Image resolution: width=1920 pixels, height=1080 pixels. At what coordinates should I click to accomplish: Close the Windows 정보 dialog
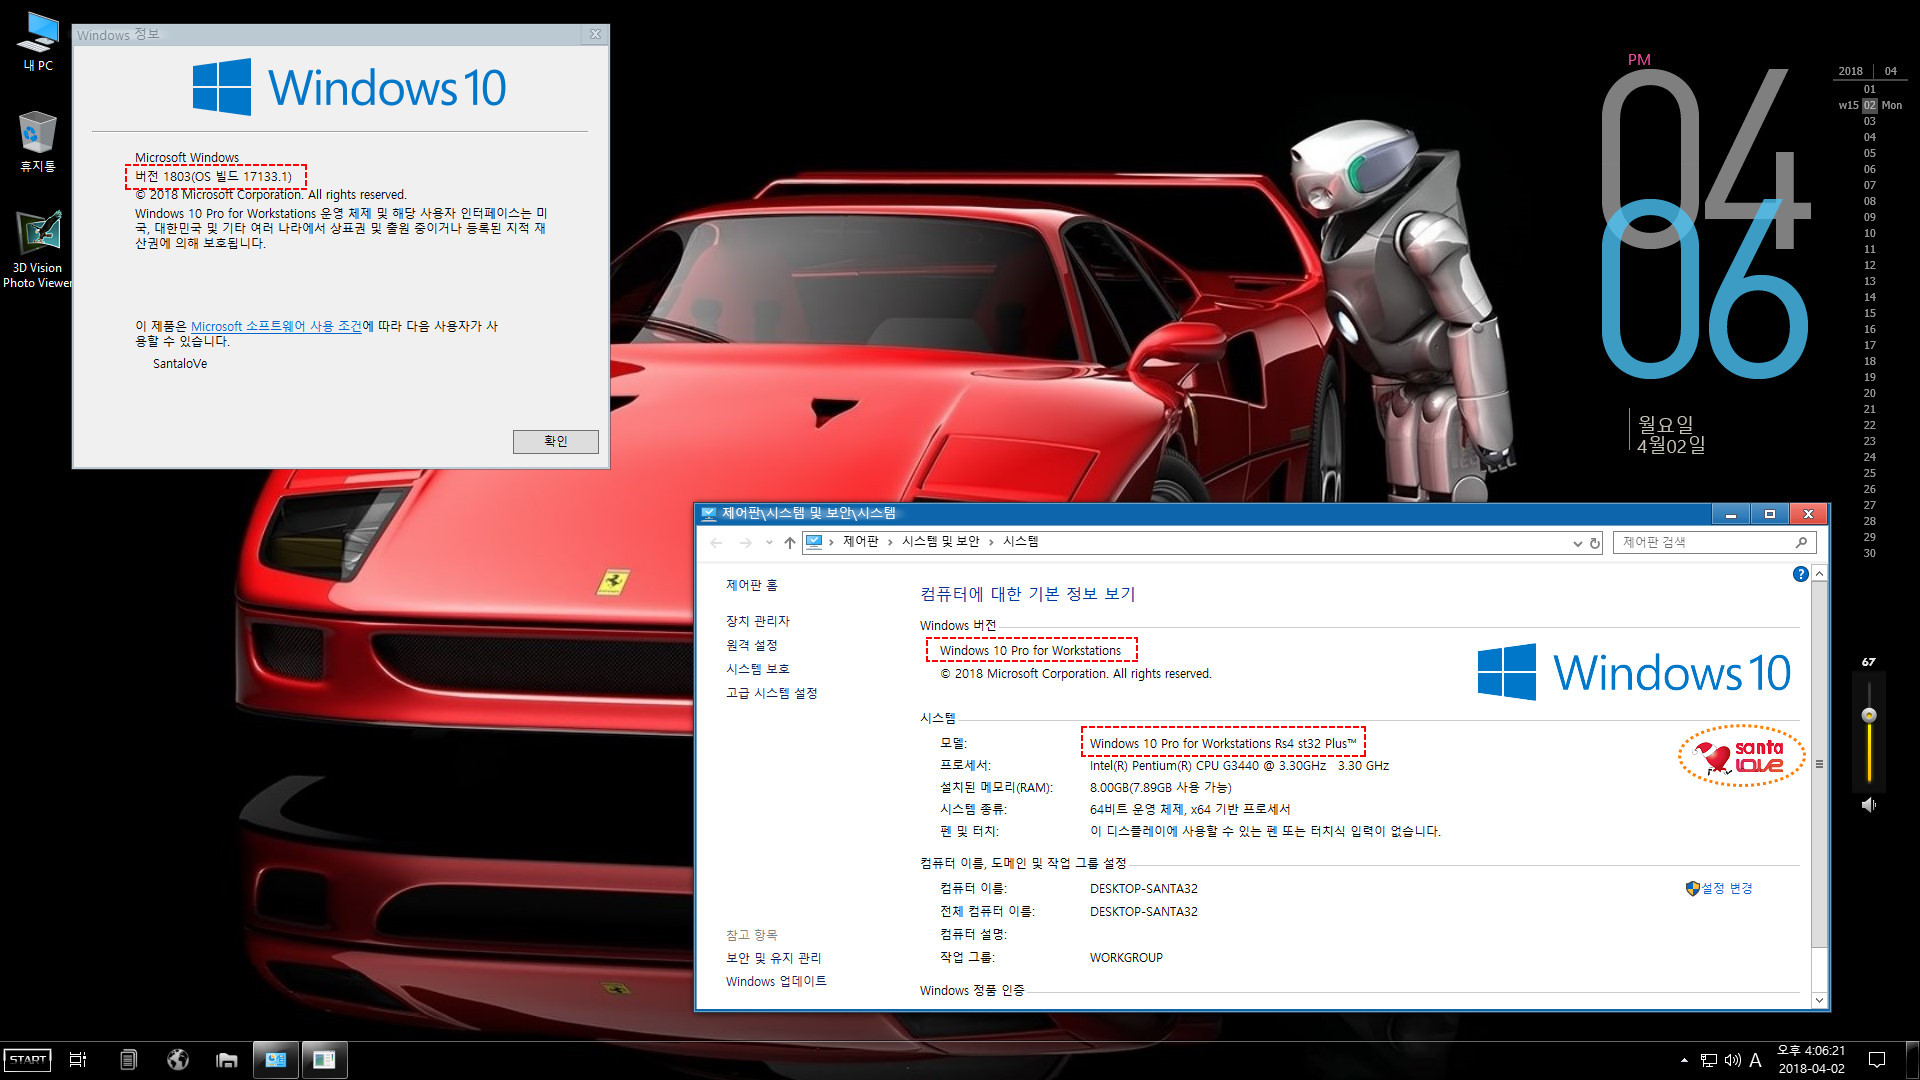click(595, 34)
